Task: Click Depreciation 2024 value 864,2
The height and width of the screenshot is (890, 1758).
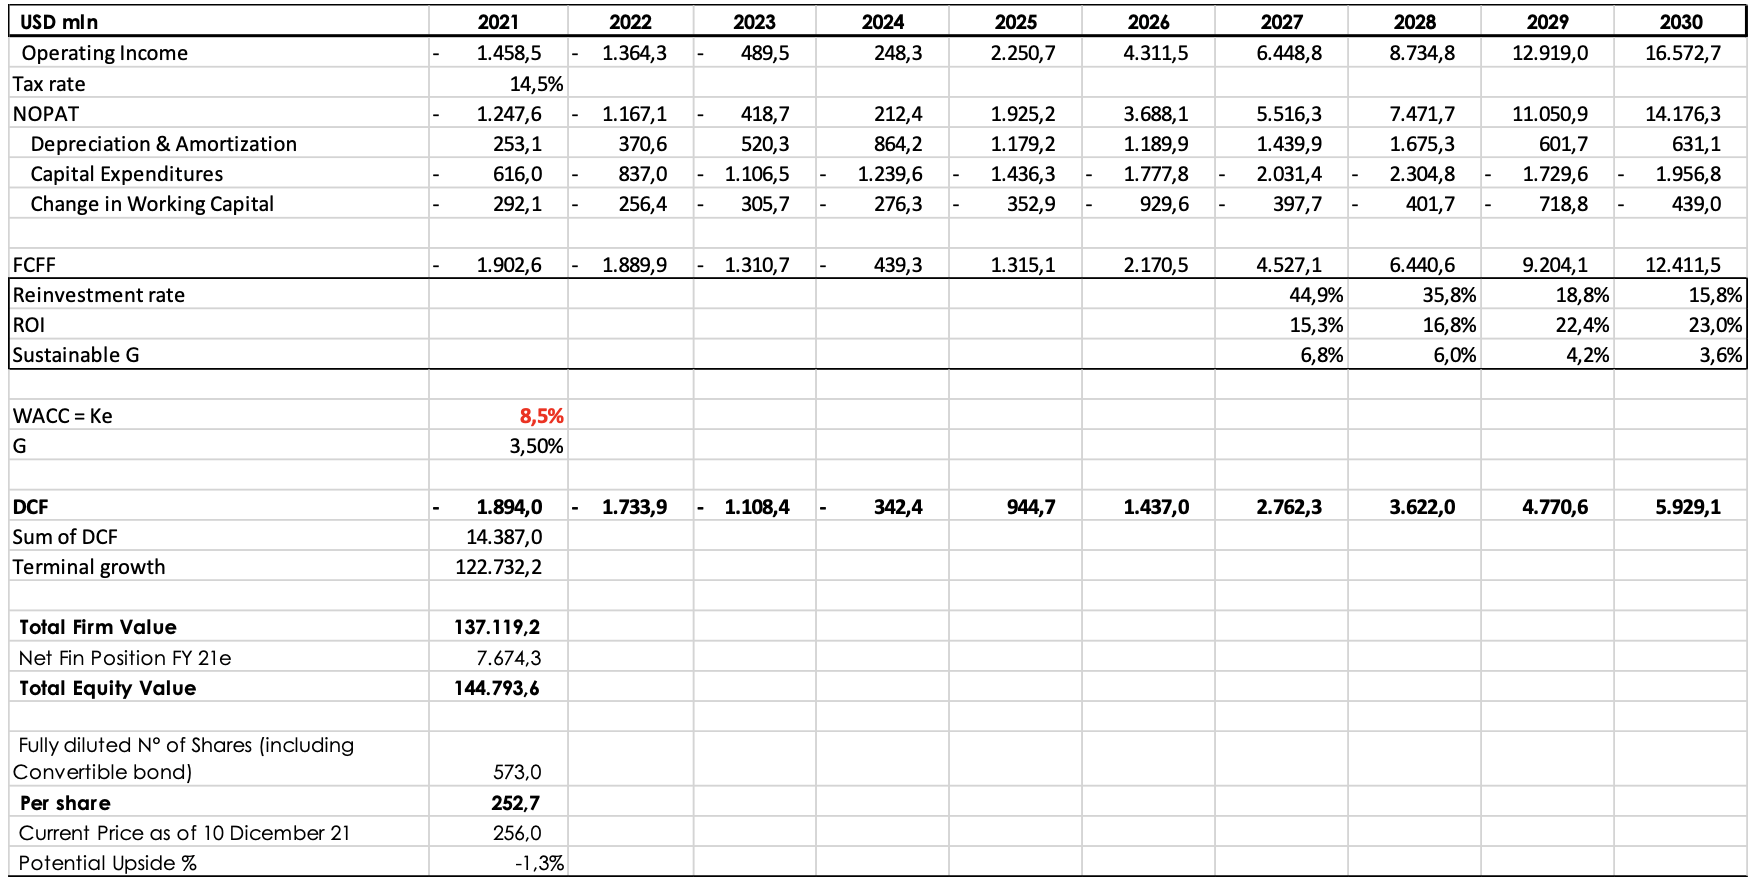Action: point(898,144)
